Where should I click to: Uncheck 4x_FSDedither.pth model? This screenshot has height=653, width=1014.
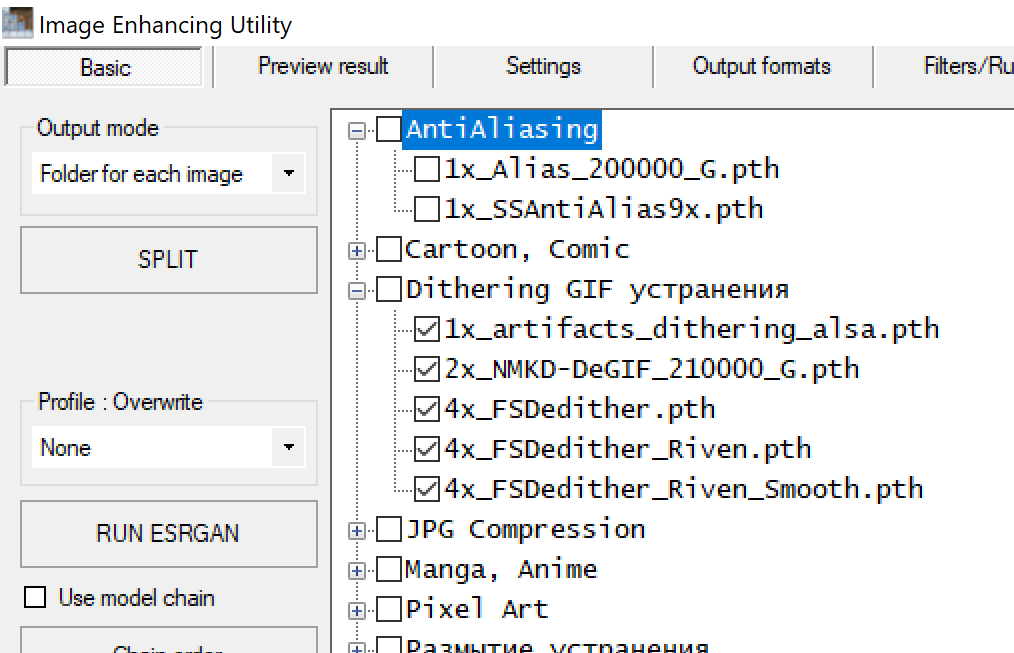[427, 408]
